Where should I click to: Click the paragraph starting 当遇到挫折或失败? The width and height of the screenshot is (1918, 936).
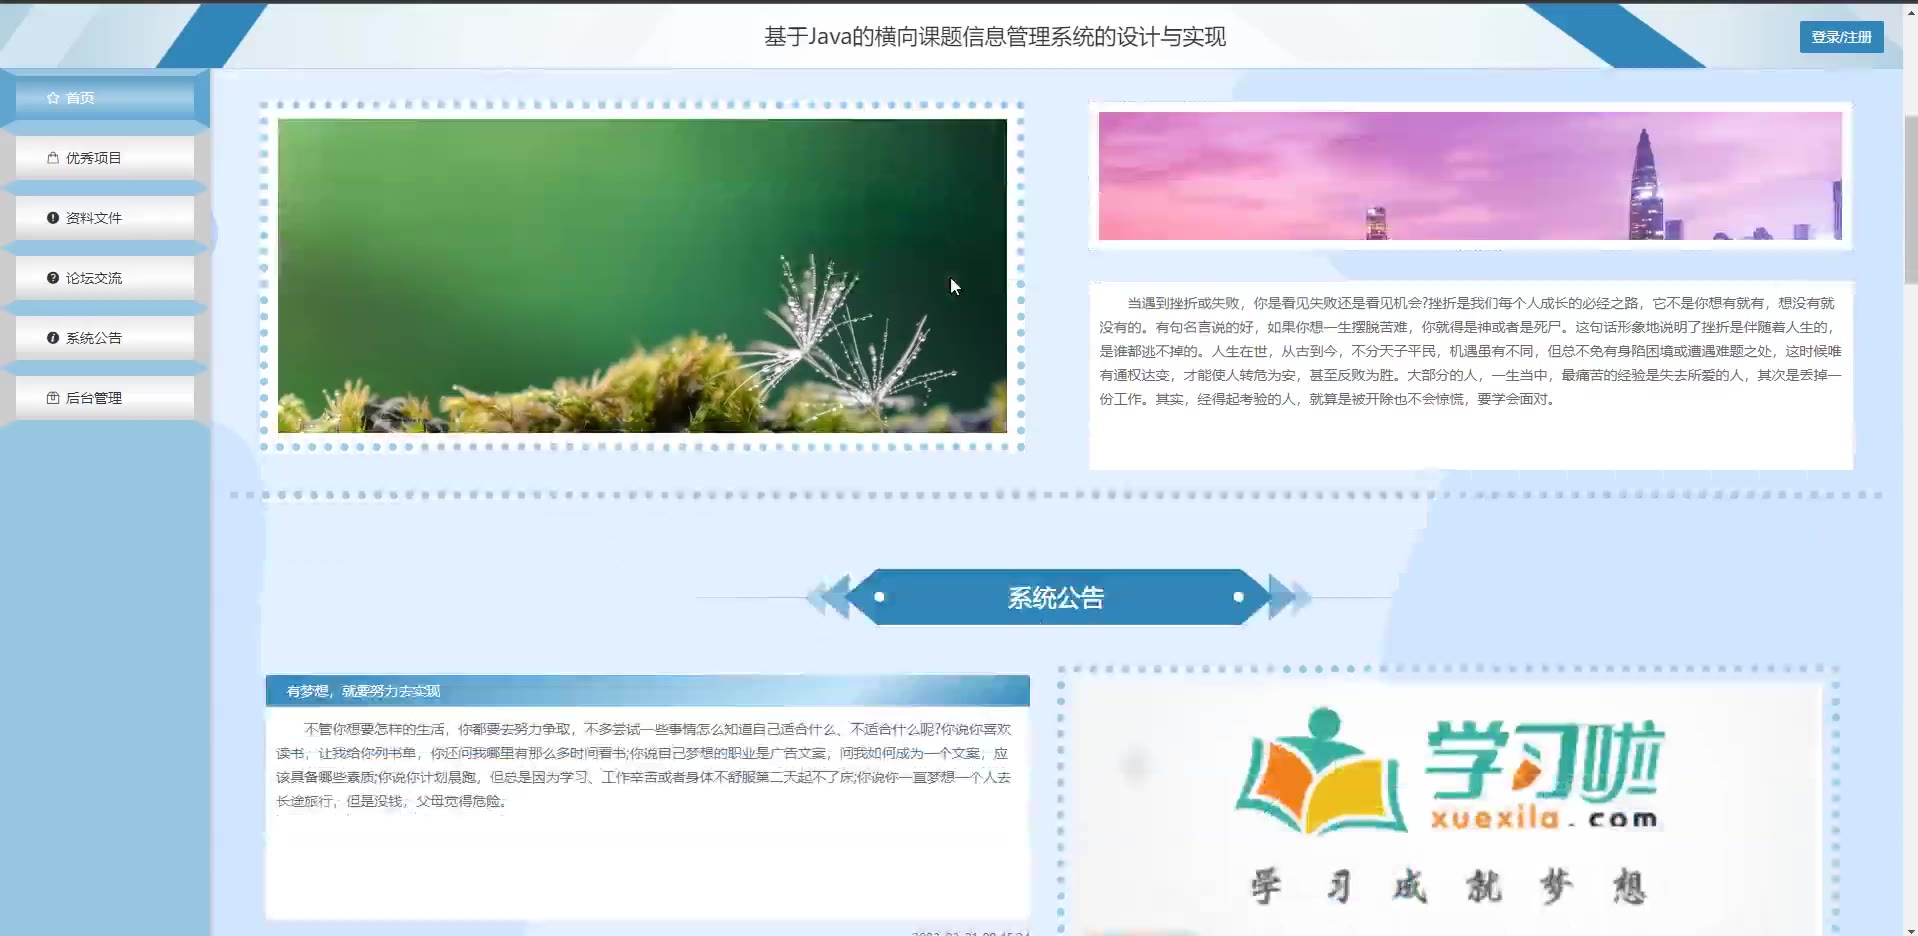pyautogui.click(x=1470, y=351)
